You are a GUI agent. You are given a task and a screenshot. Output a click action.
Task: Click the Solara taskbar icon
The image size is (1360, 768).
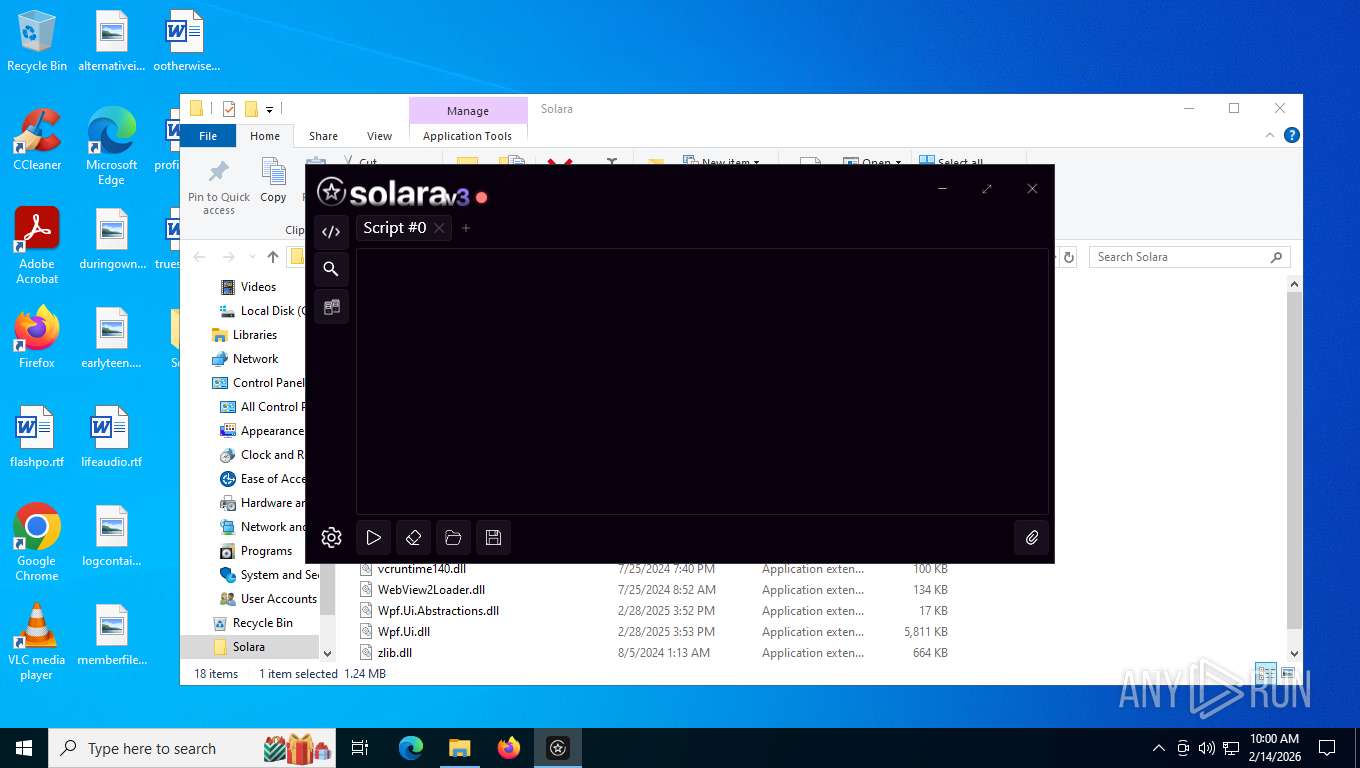(x=558, y=748)
